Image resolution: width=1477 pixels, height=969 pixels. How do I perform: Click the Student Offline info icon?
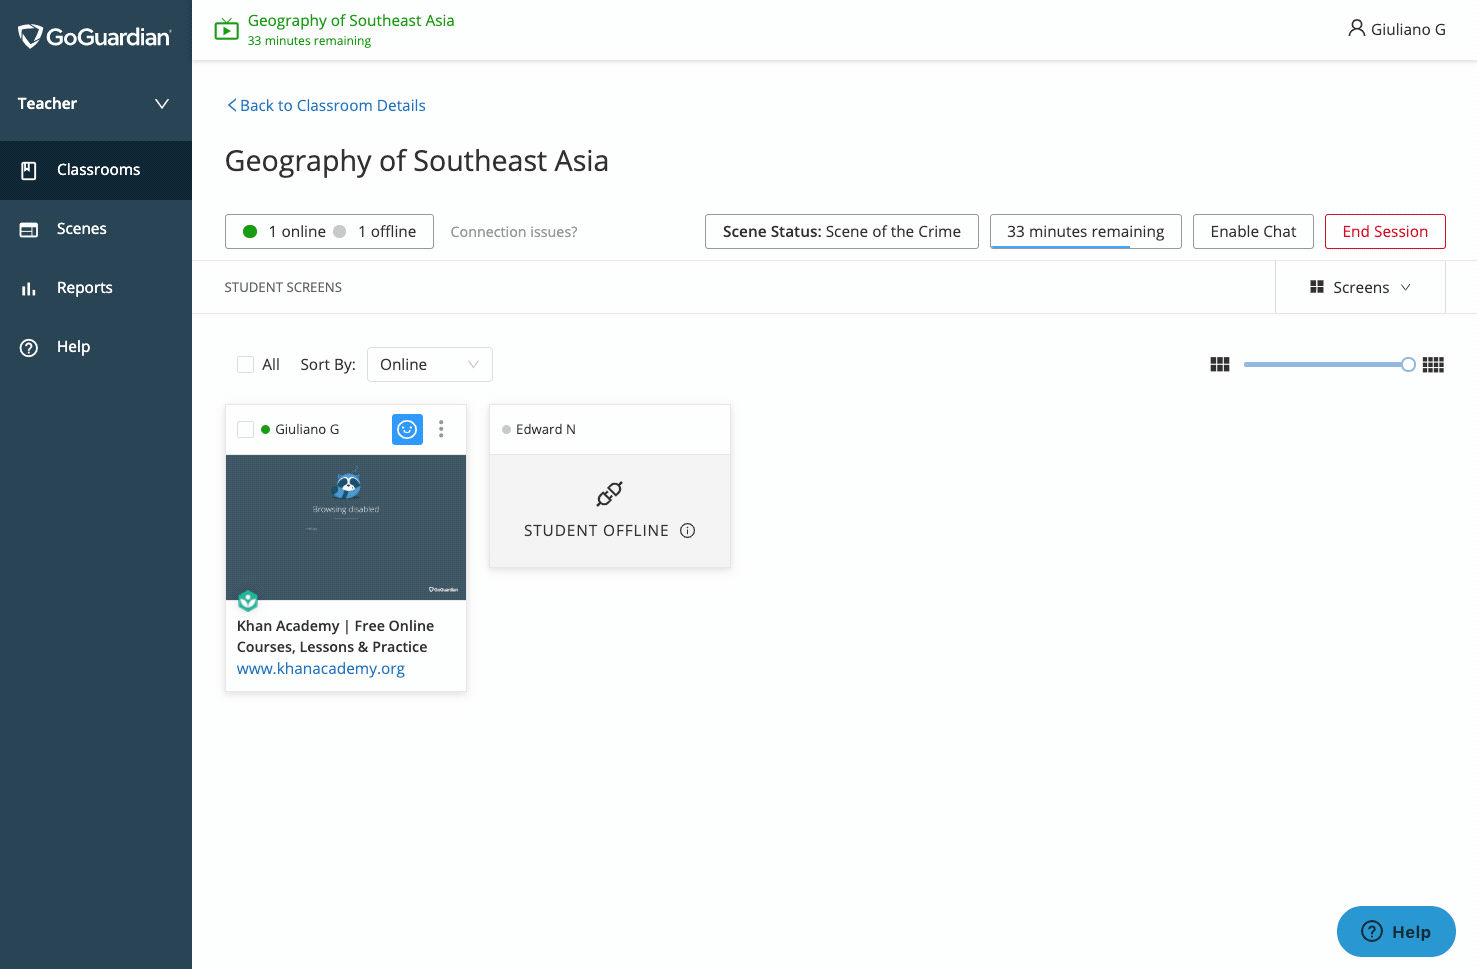tap(688, 531)
